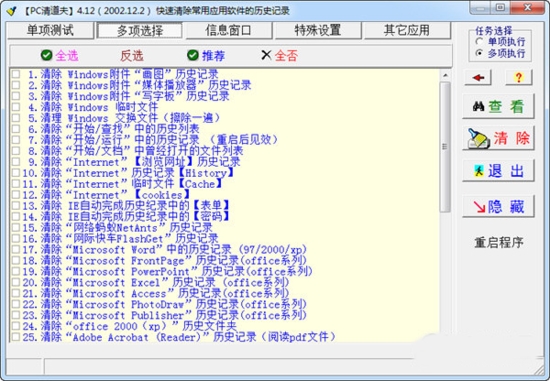Screen dimensions: 550x381
Task: Switch to the 多项选择 tab
Action: click(140, 31)
